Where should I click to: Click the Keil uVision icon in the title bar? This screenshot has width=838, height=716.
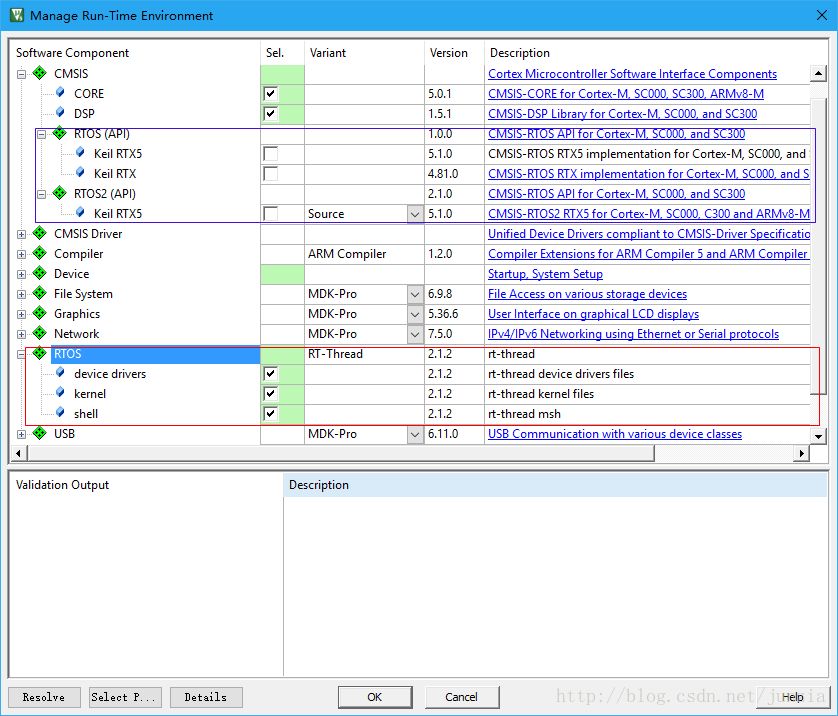pyautogui.click(x=17, y=15)
